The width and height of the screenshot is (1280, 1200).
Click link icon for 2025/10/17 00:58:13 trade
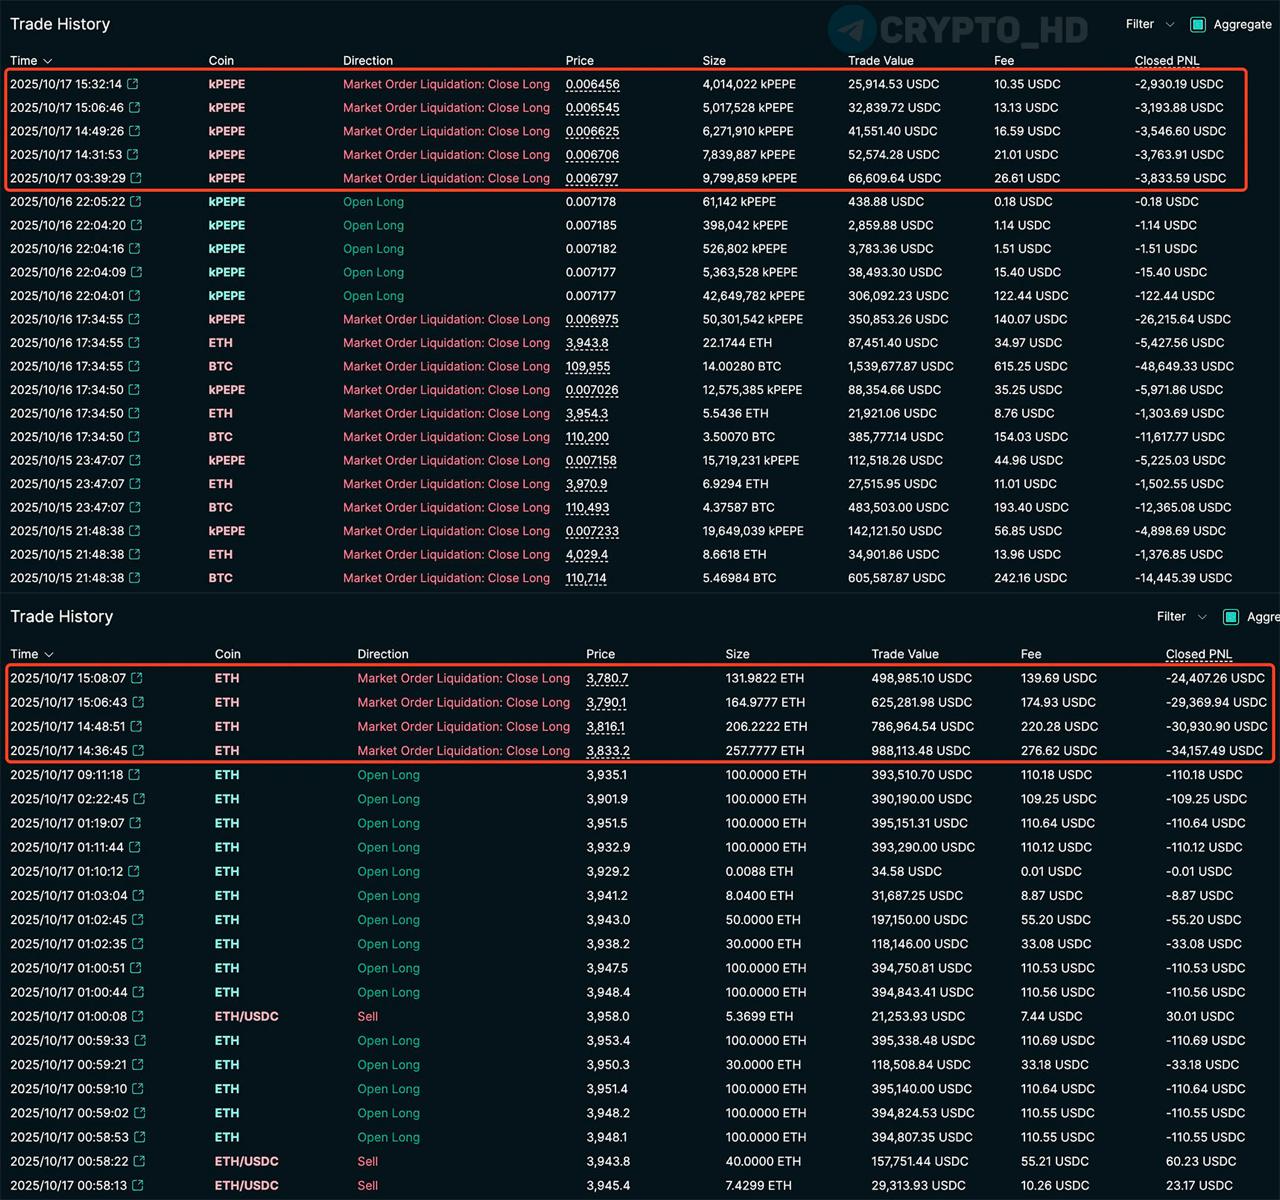[137, 1186]
